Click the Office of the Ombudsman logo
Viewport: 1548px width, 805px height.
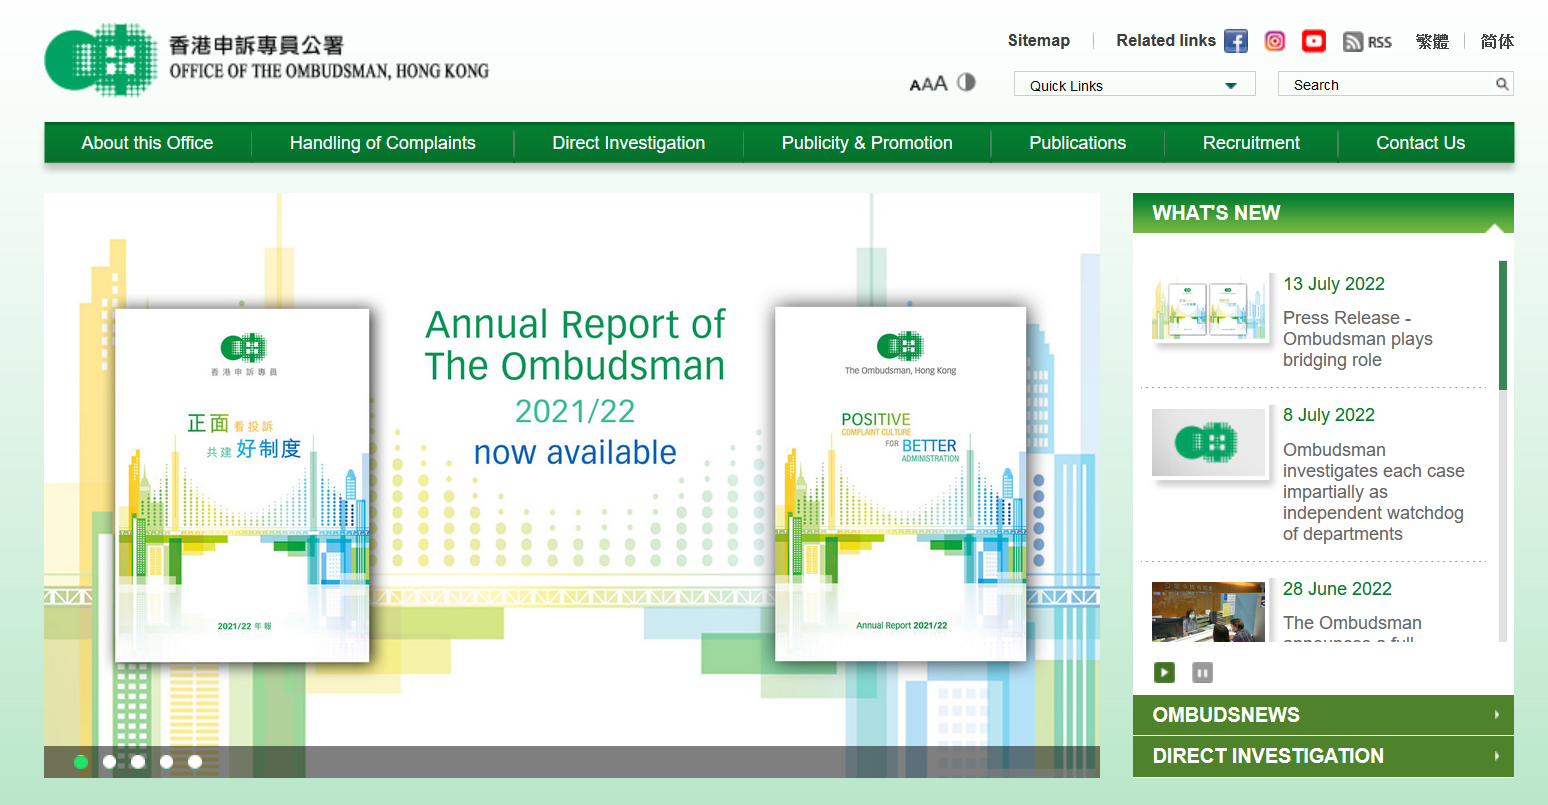pos(265,58)
